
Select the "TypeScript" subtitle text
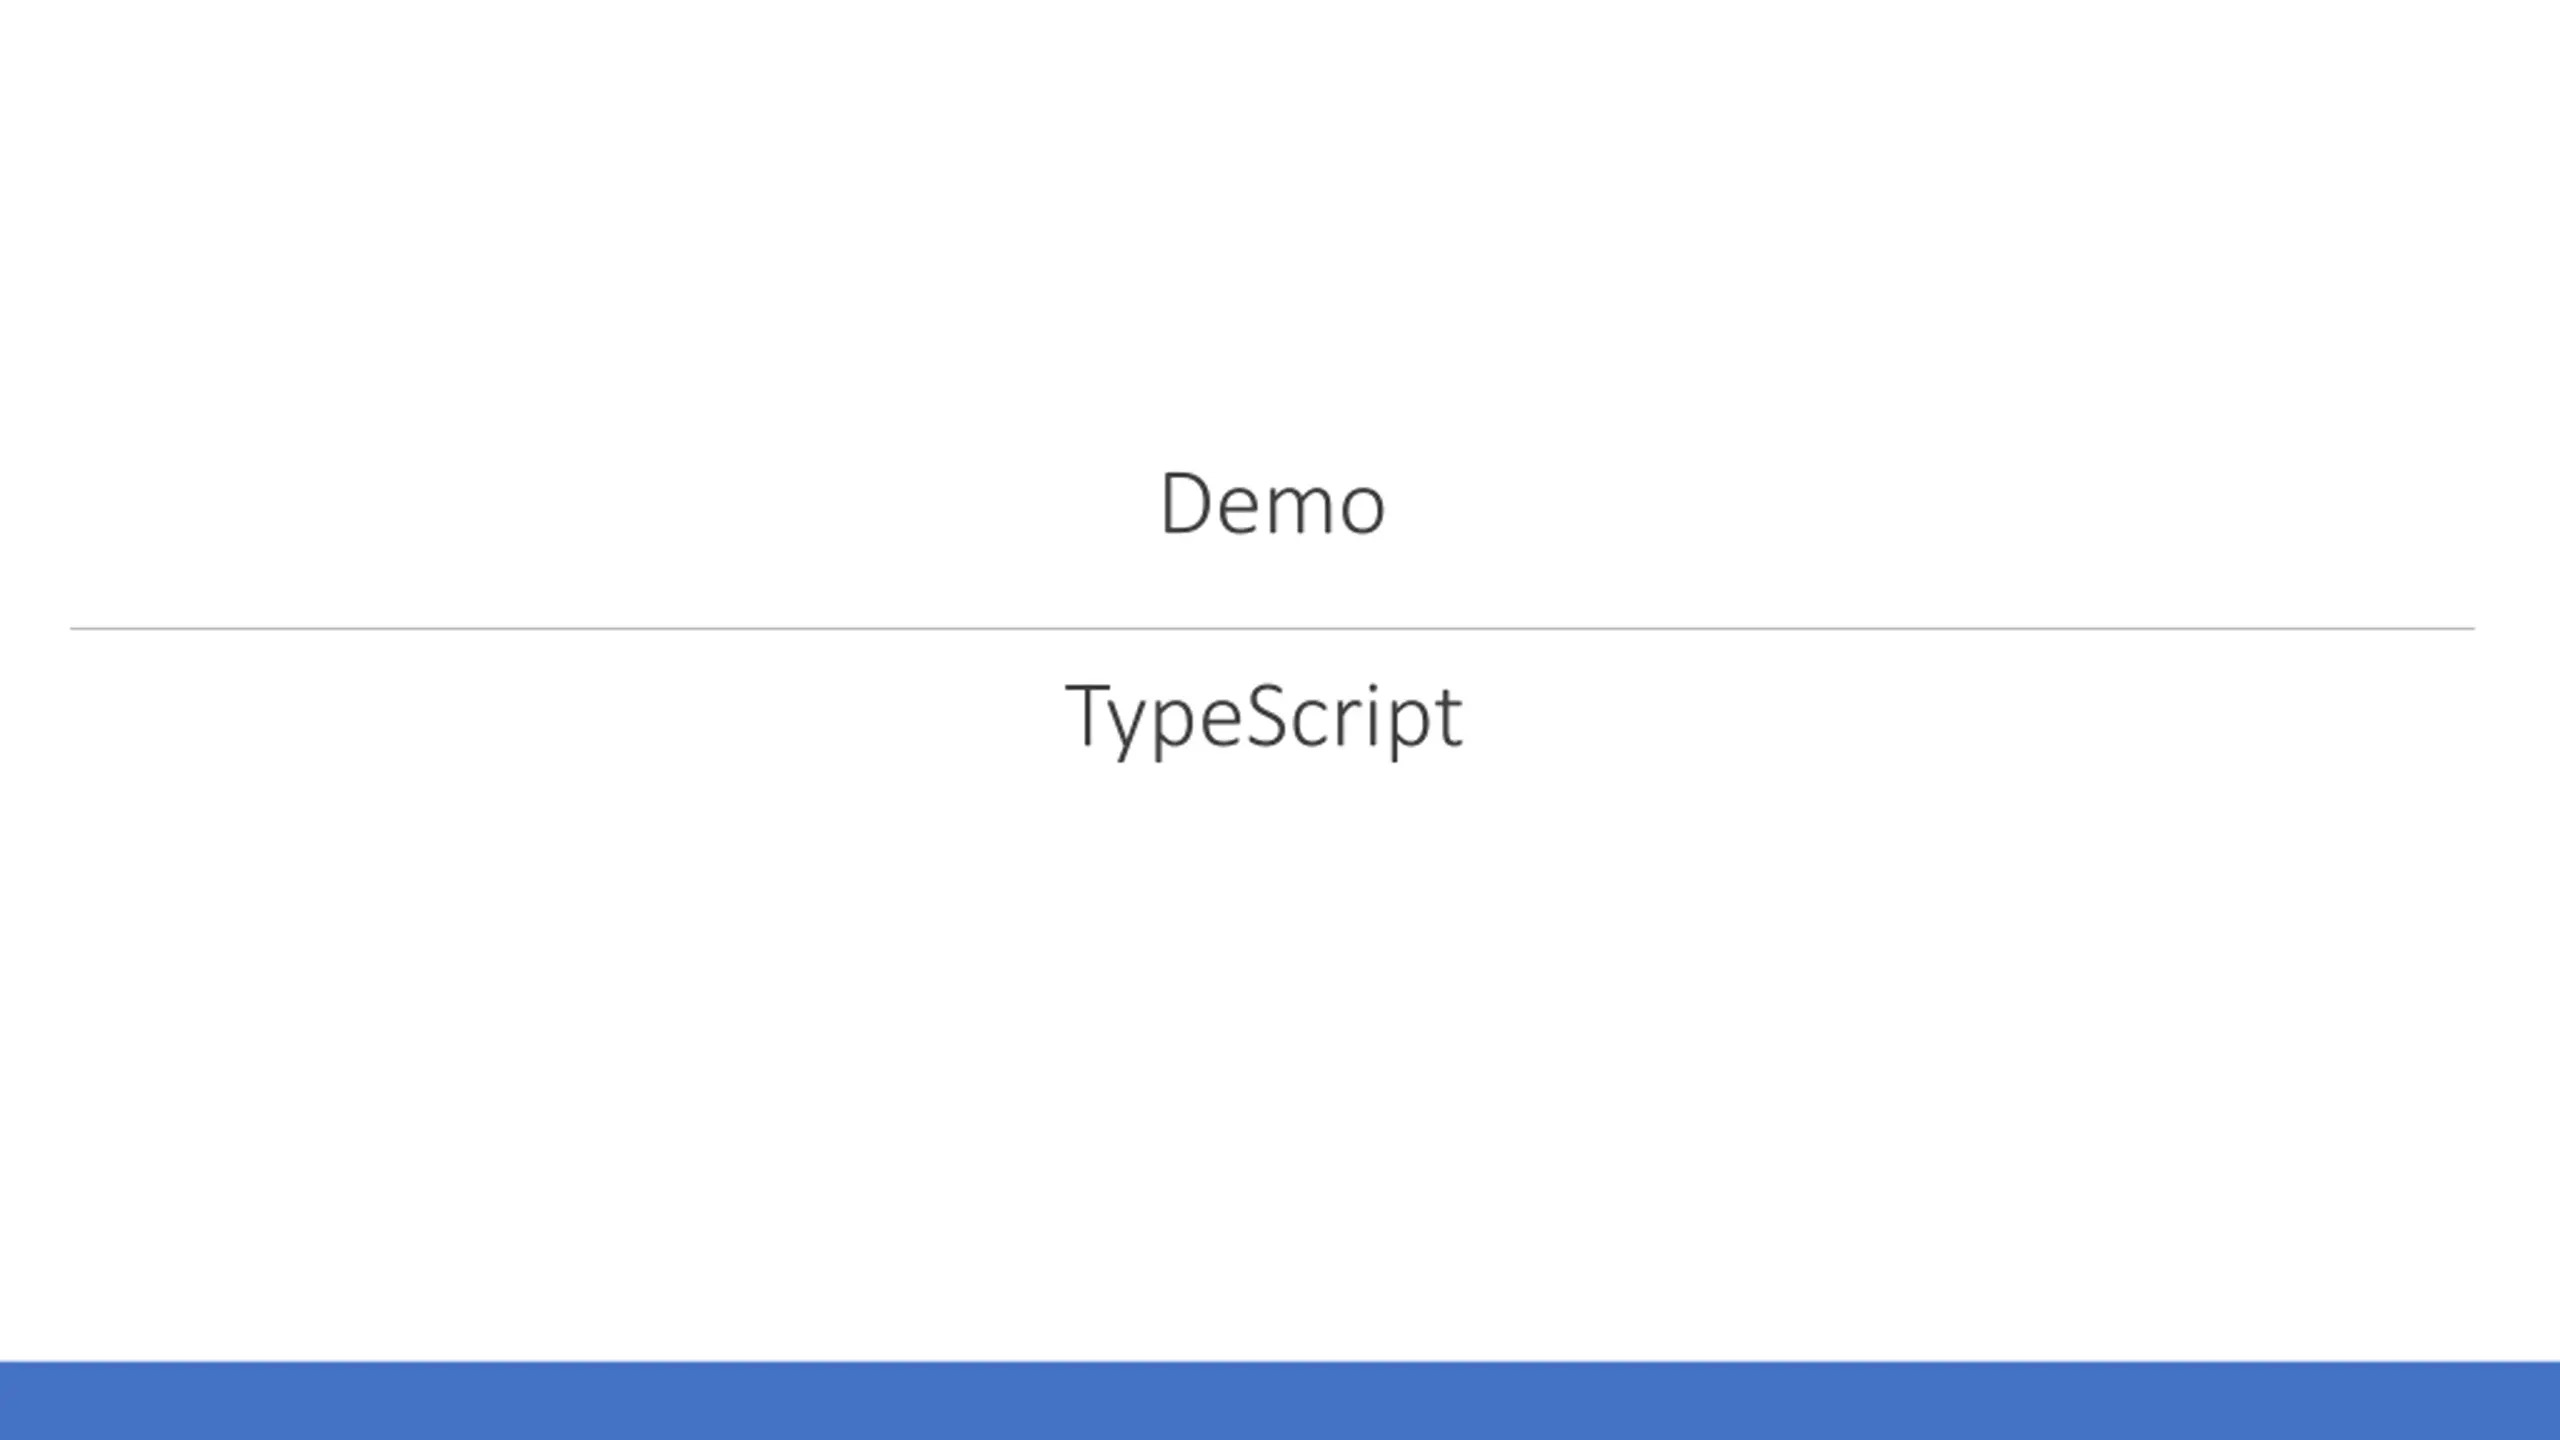(1264, 722)
